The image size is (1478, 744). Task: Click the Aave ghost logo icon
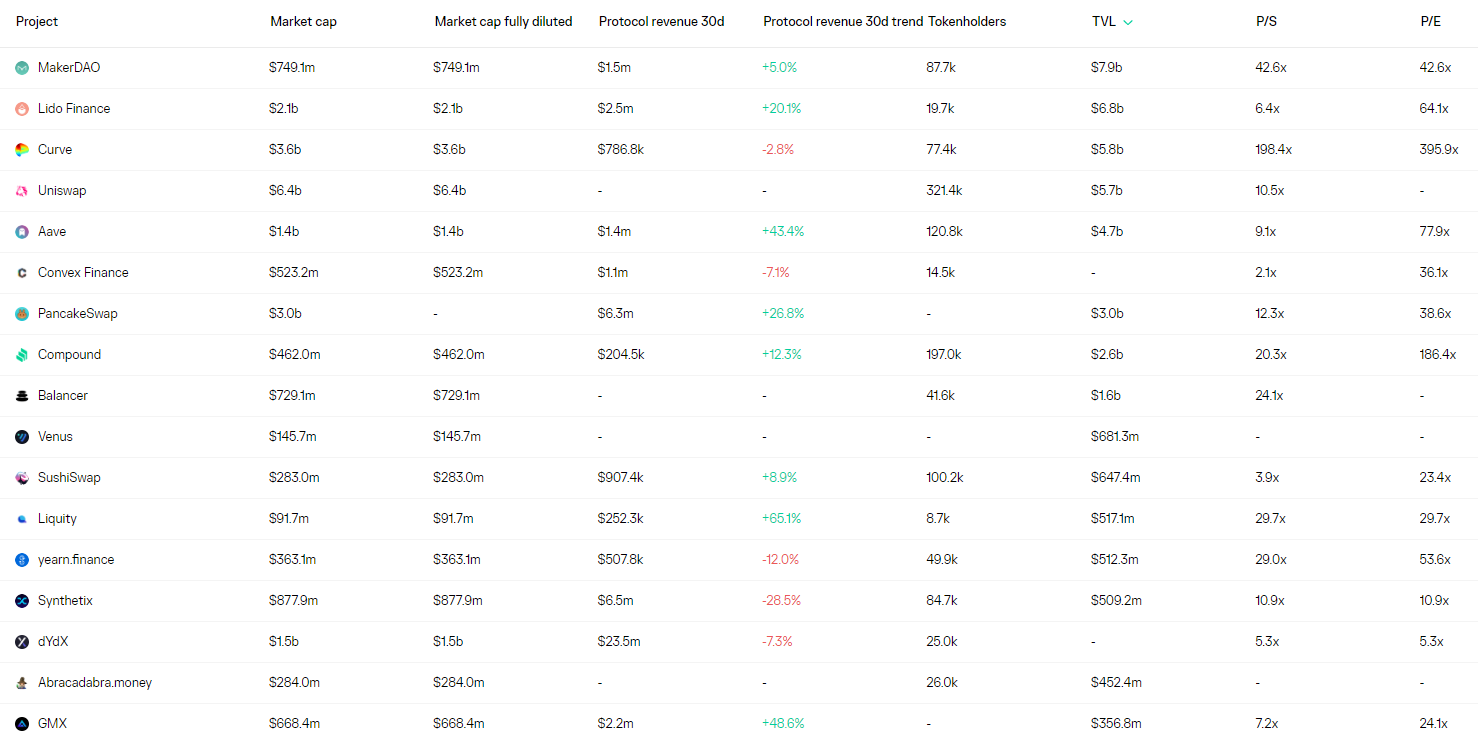tap(22, 232)
